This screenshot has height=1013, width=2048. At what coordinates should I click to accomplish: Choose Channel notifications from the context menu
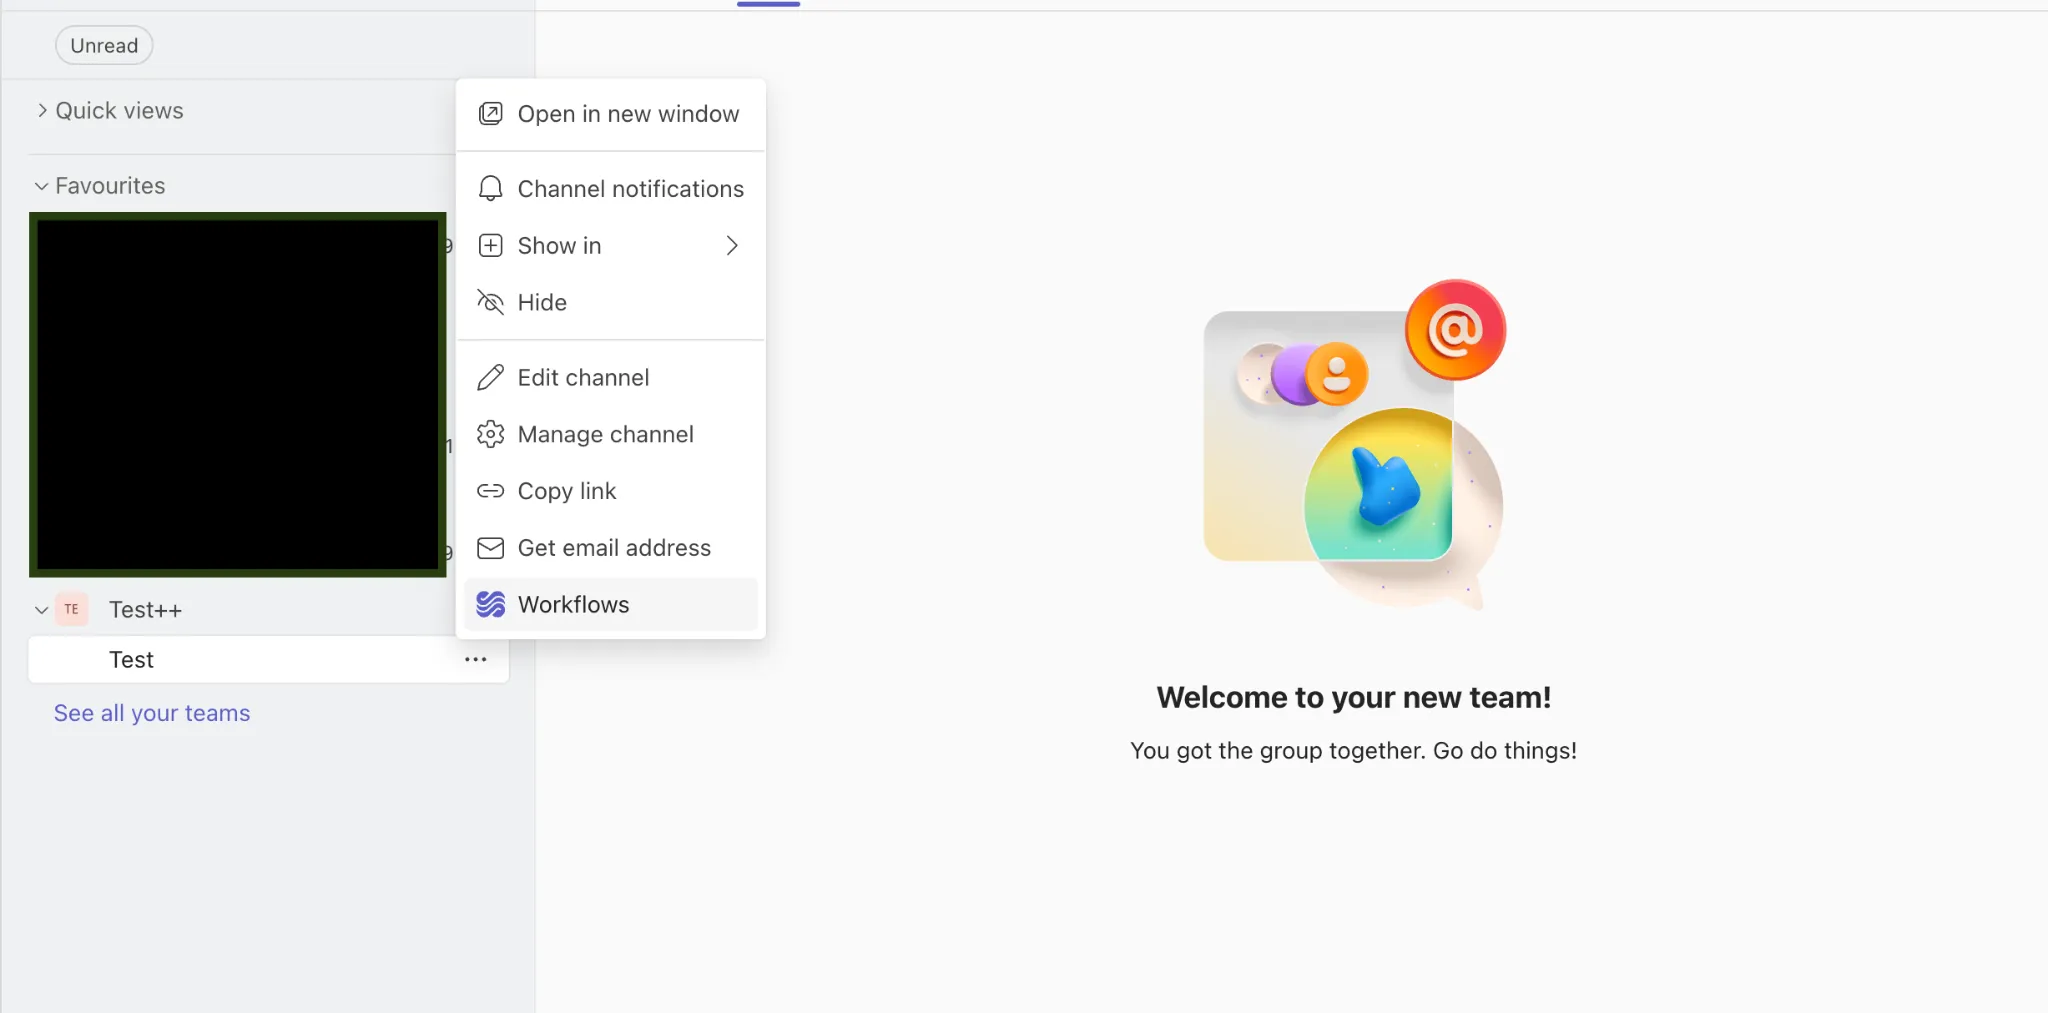click(x=611, y=189)
